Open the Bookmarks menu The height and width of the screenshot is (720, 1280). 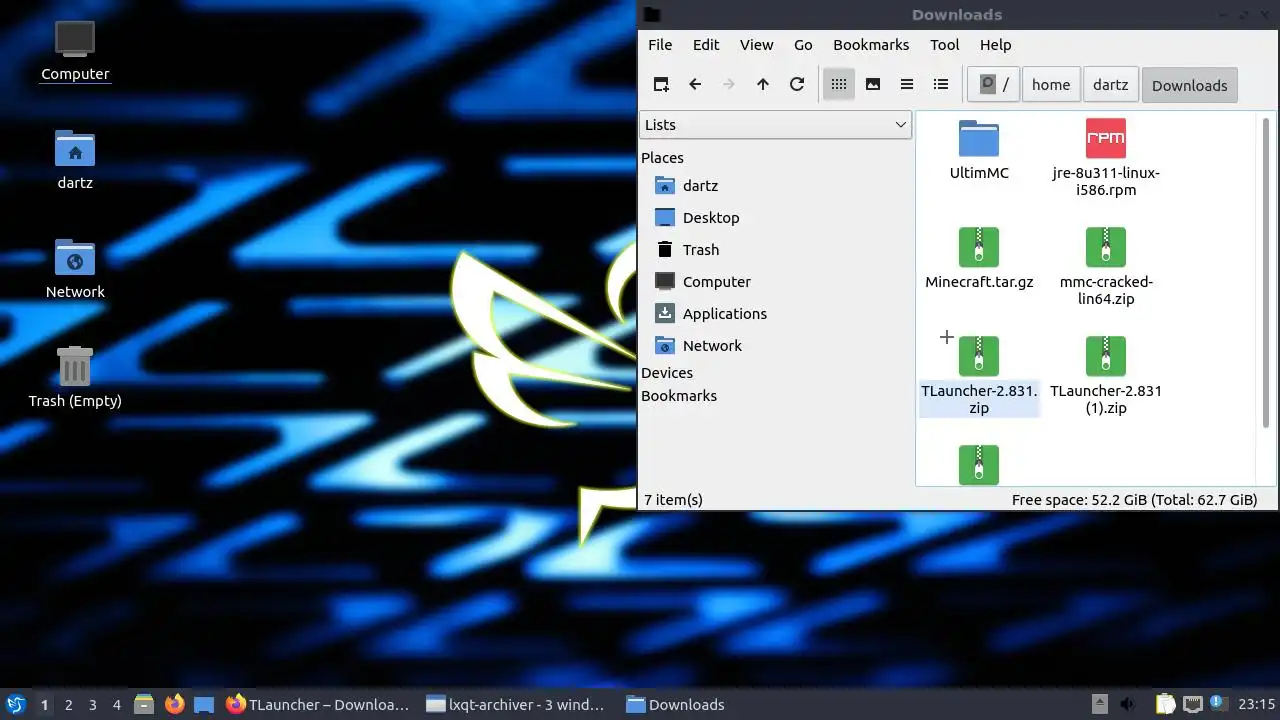click(871, 45)
